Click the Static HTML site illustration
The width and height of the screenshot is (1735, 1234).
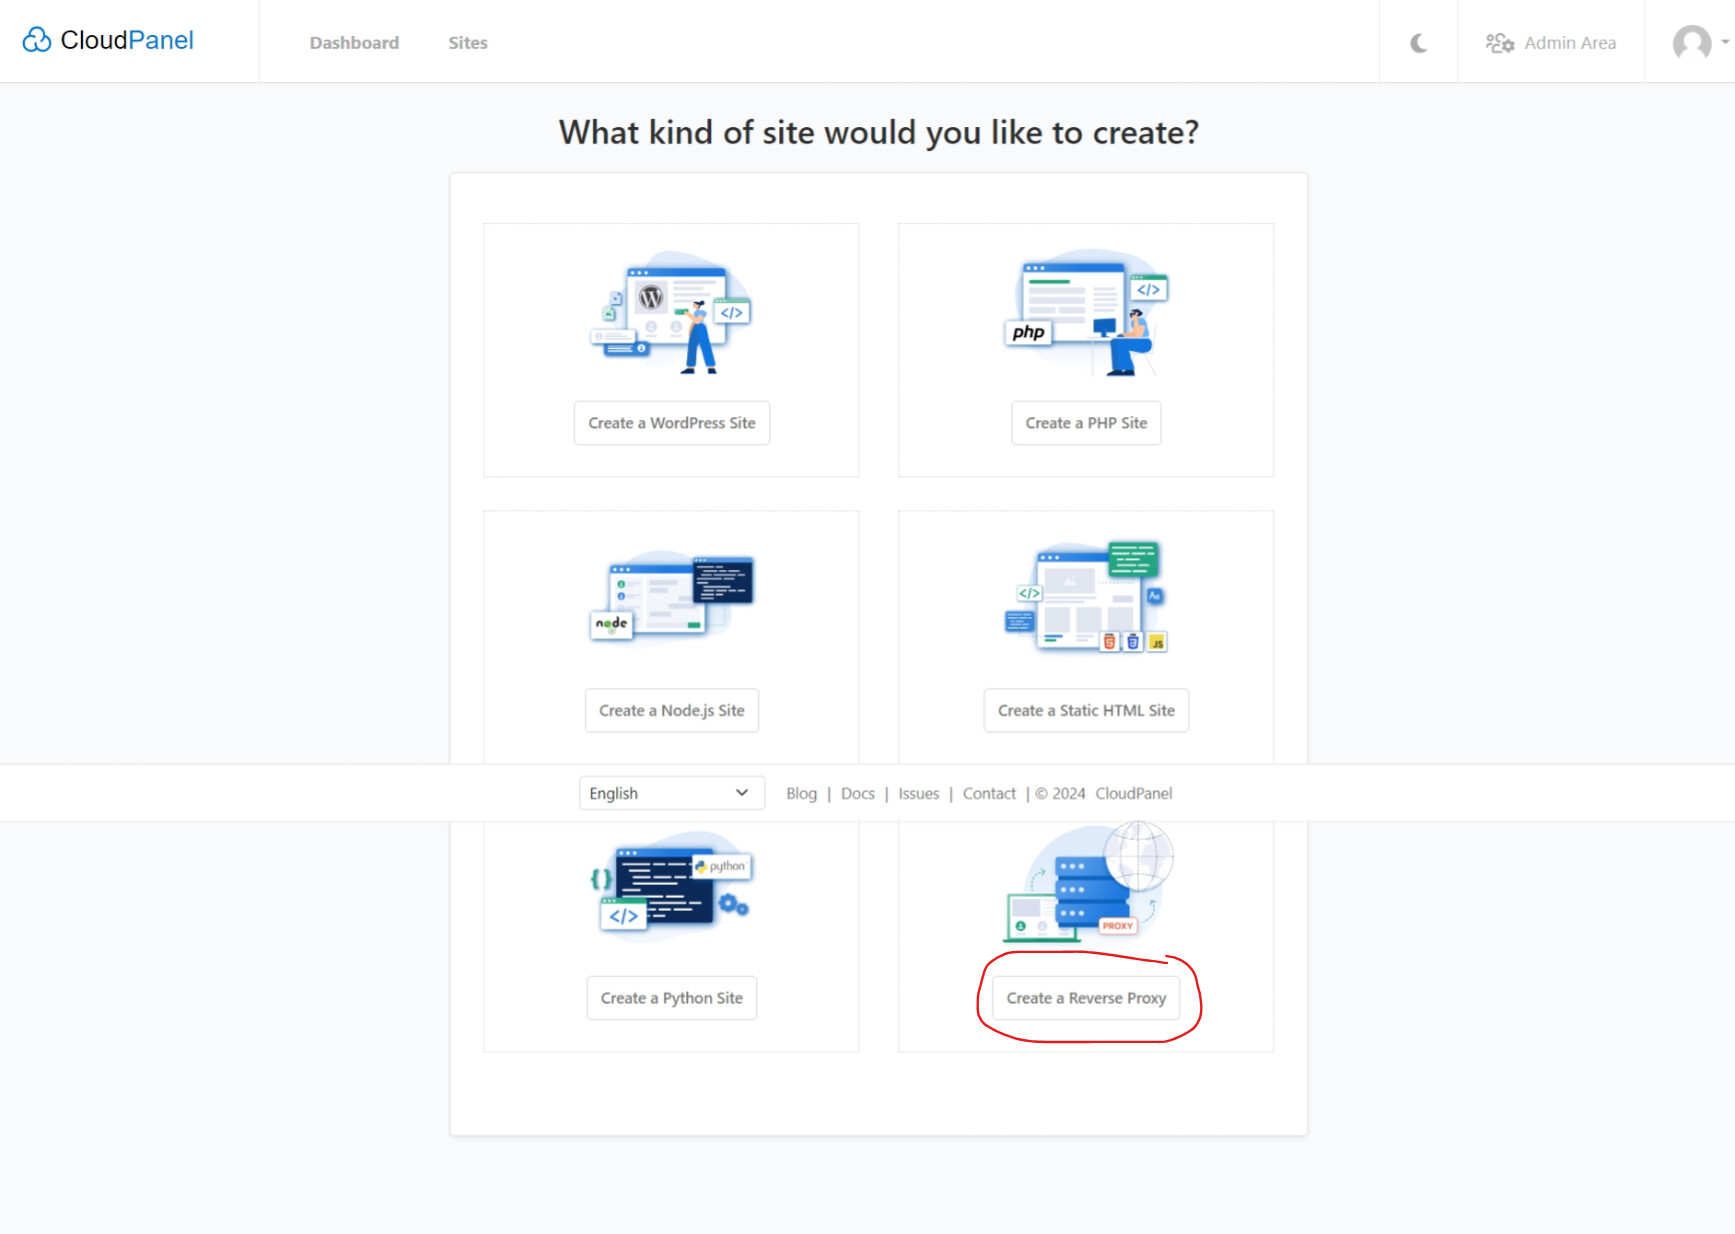pyautogui.click(x=1086, y=597)
